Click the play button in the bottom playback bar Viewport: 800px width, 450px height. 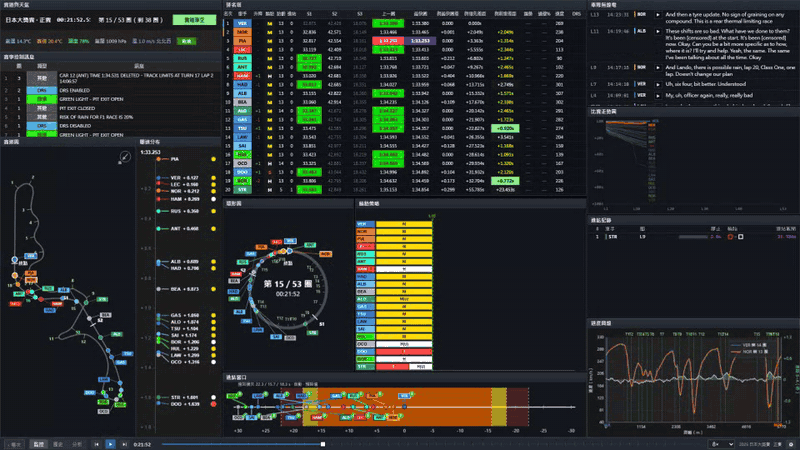coord(110,444)
